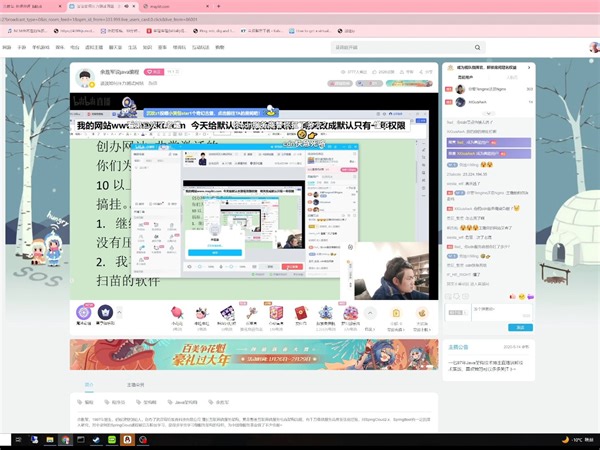Open the first small tool icon under chat
The height and width of the screenshot is (450, 600).
(448, 296)
